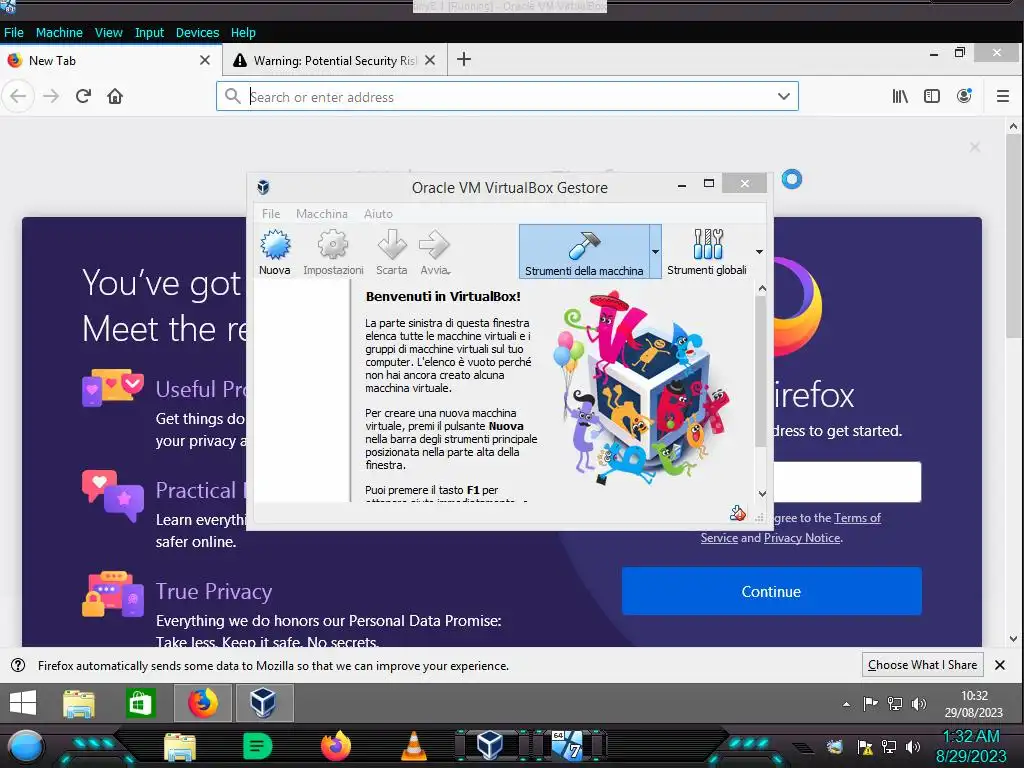Click the guest volume speaker icon
This screenshot has height=768, width=1024.
919,703
